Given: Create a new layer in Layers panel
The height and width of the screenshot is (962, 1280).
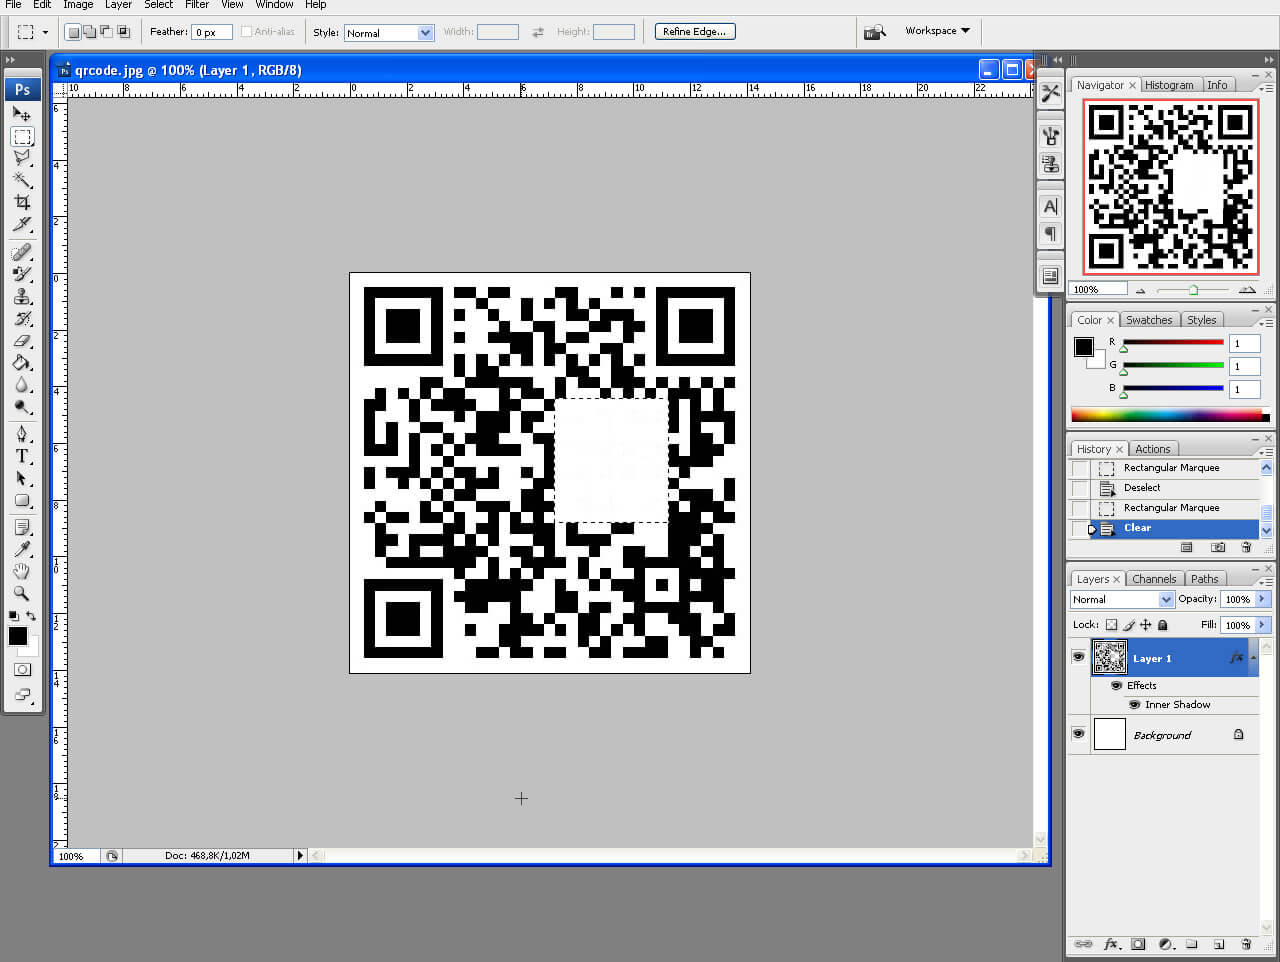Looking at the screenshot, I should [x=1219, y=944].
